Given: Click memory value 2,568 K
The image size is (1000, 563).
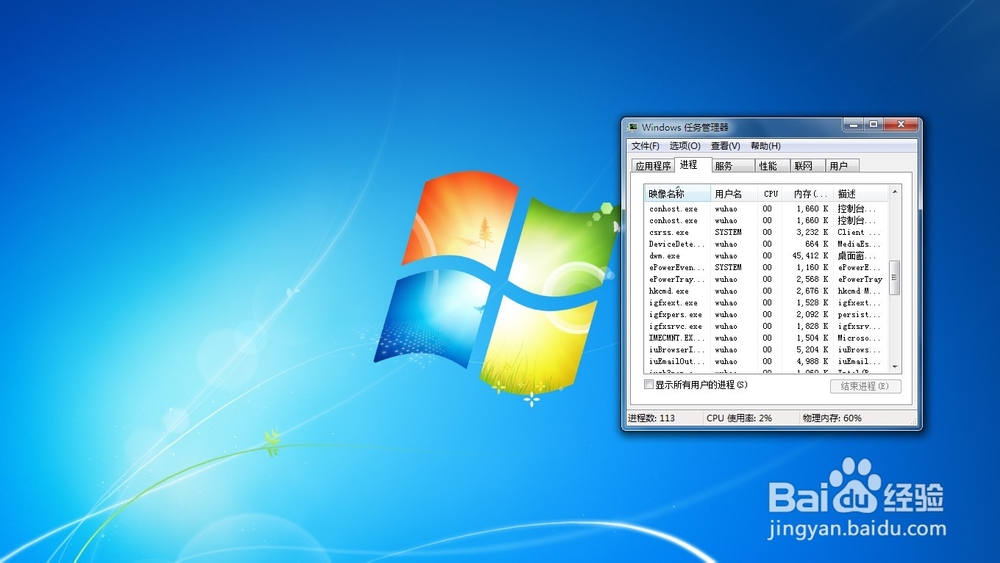Looking at the screenshot, I should (812, 279).
